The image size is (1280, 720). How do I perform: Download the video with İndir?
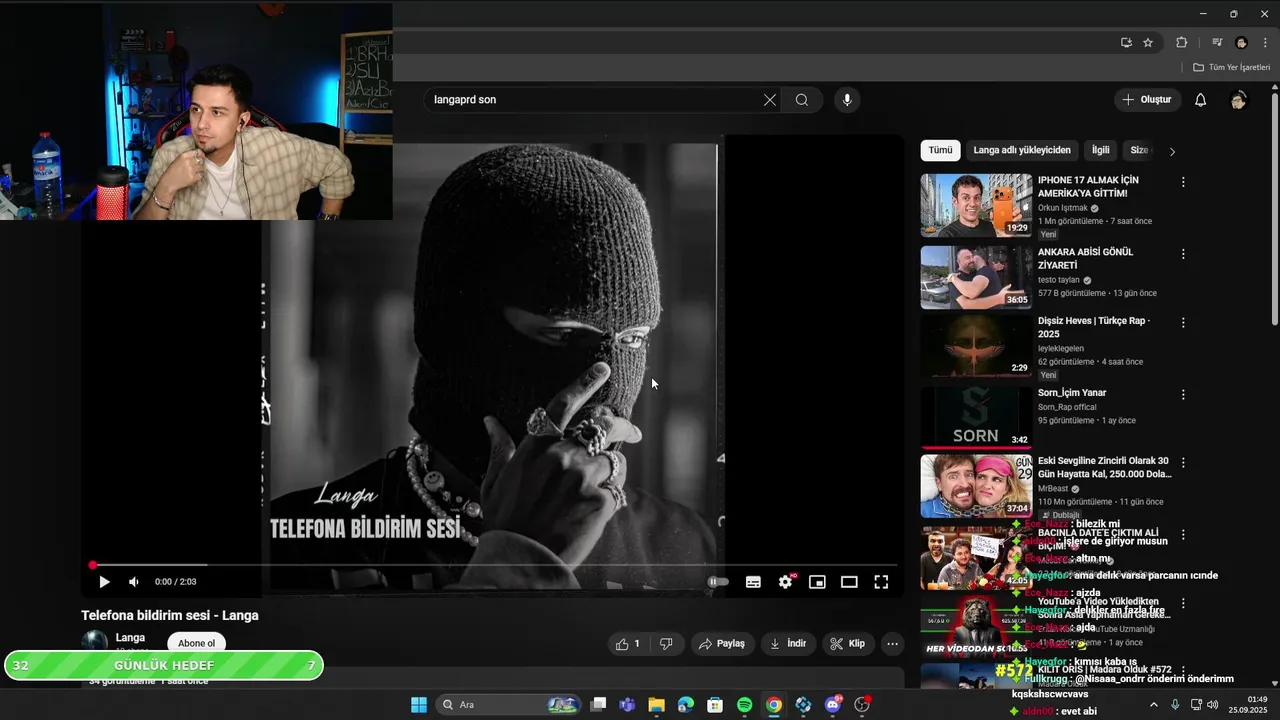[787, 644]
